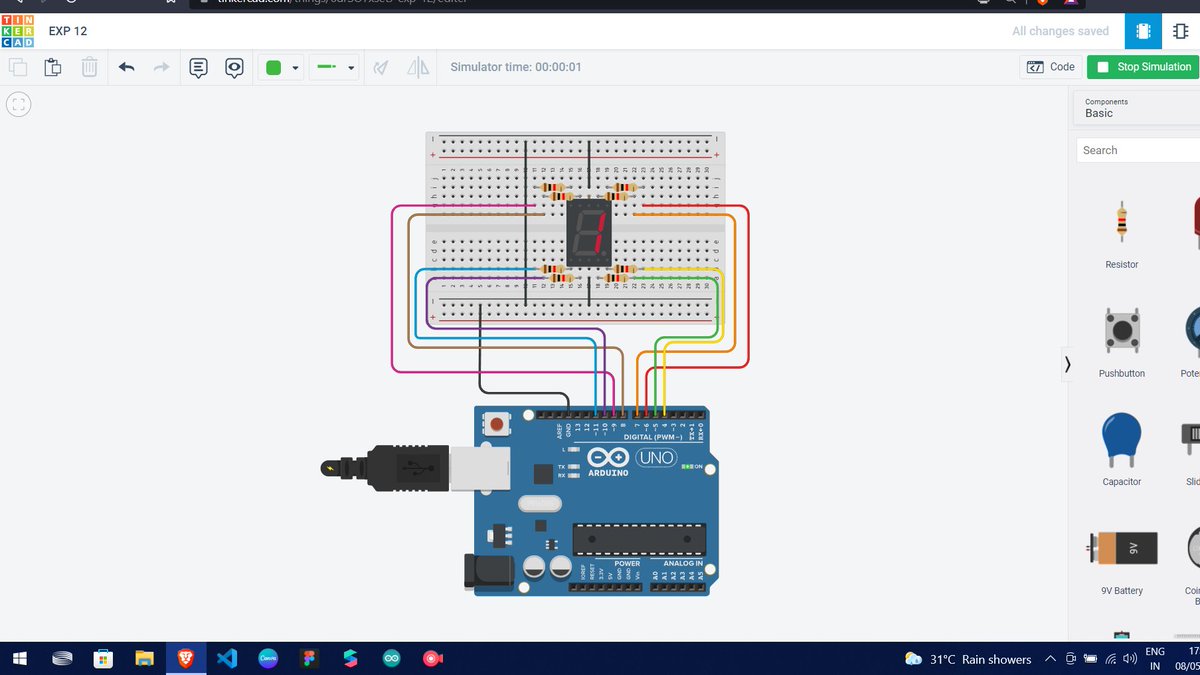Open the ENG IN language switcher

coord(1155,659)
